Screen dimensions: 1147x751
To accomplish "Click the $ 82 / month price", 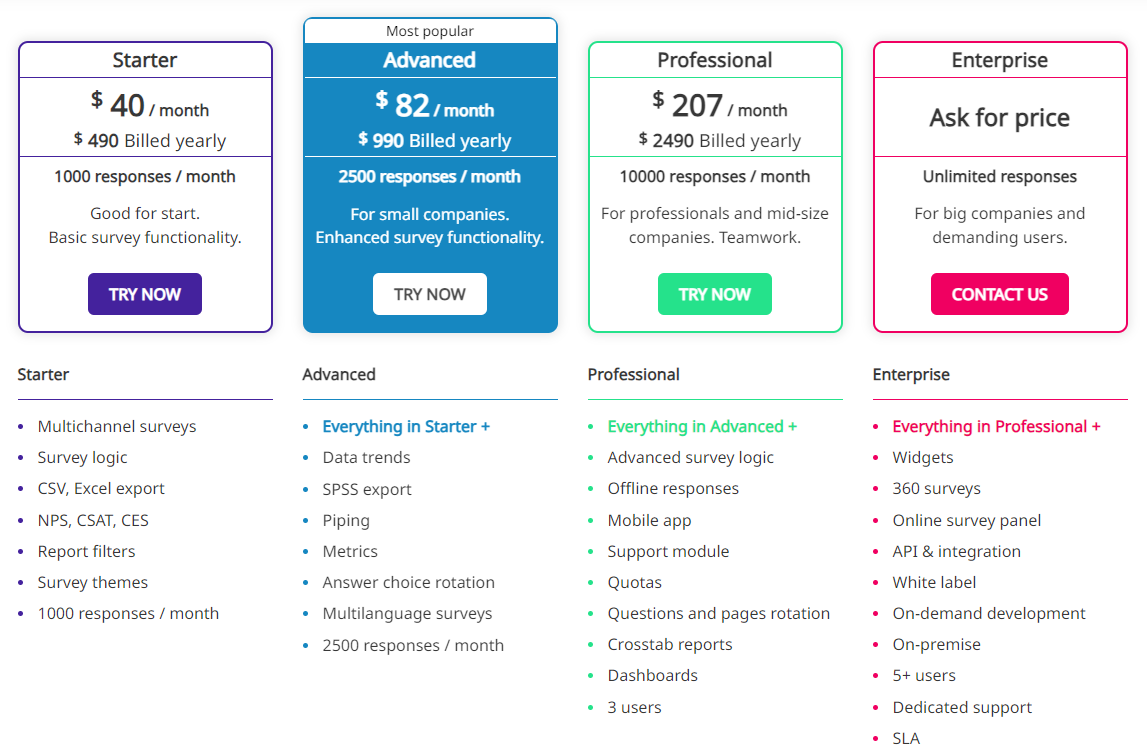I will (x=435, y=106).
